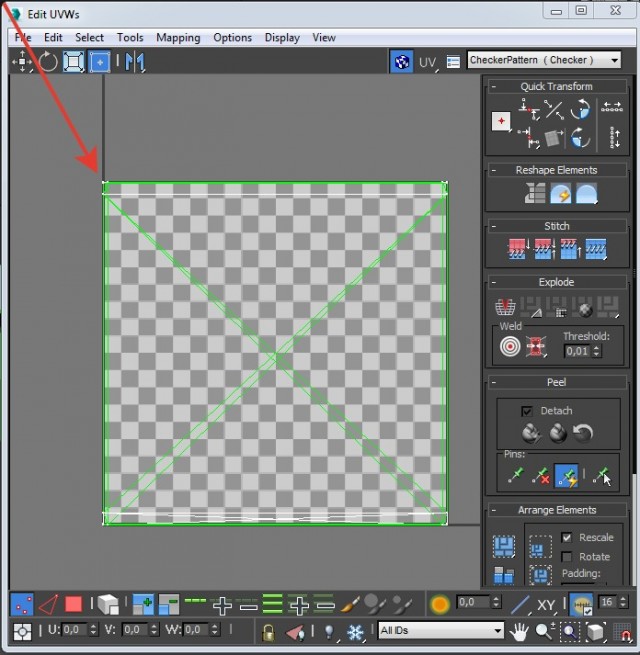This screenshot has width=640, height=655.
Task: Click the Stitch to Target icon
Action: [x=518, y=249]
